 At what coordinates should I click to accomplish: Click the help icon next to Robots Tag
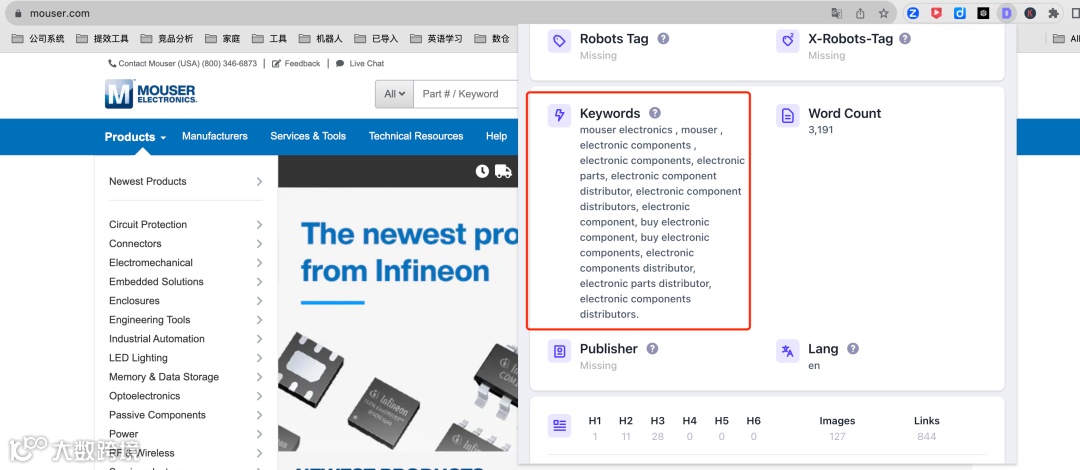pyautogui.click(x=663, y=39)
